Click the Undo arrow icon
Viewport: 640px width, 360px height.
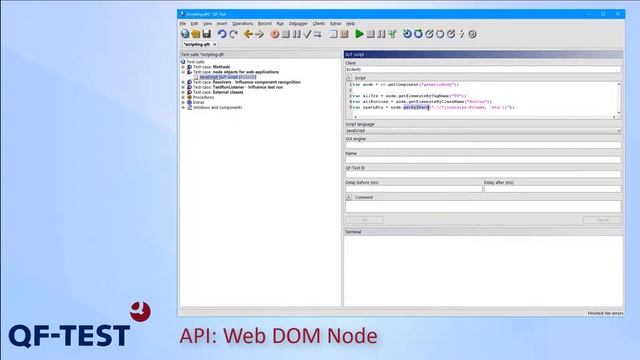coord(222,34)
